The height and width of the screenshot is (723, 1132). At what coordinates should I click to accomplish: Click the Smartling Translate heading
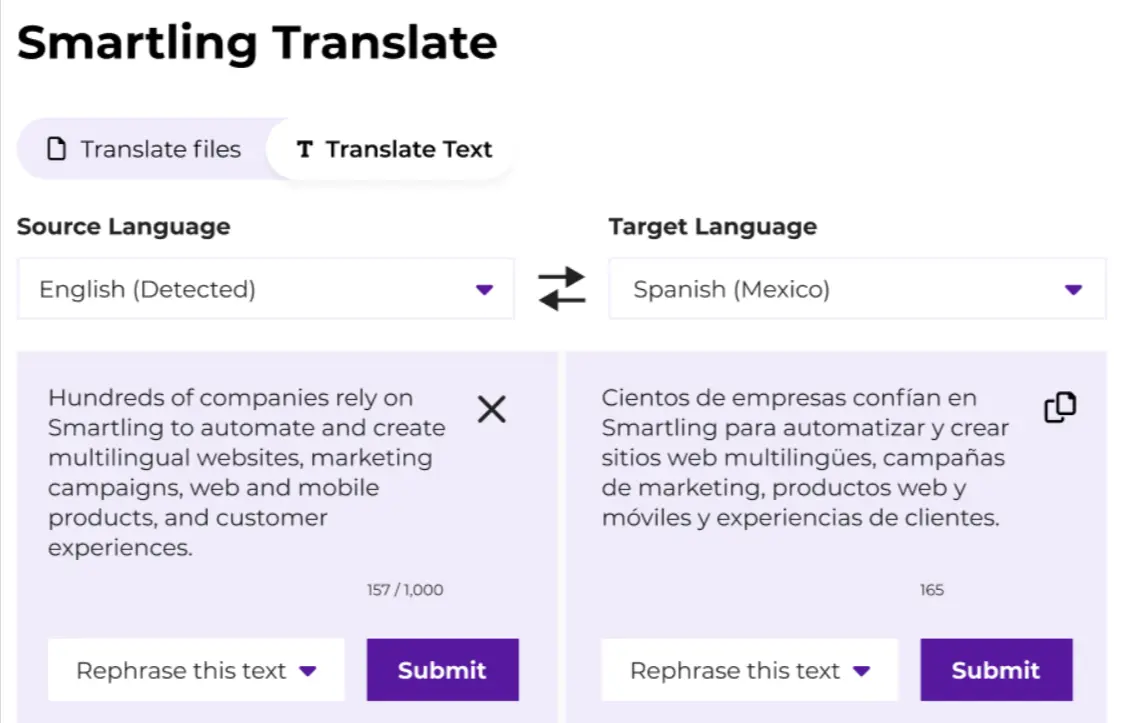pyautogui.click(x=256, y=42)
